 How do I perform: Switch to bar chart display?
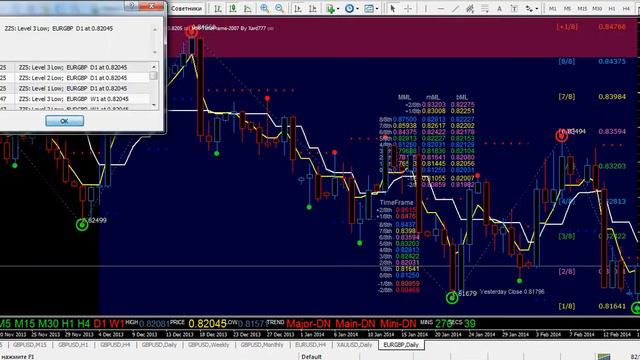click(218, 9)
